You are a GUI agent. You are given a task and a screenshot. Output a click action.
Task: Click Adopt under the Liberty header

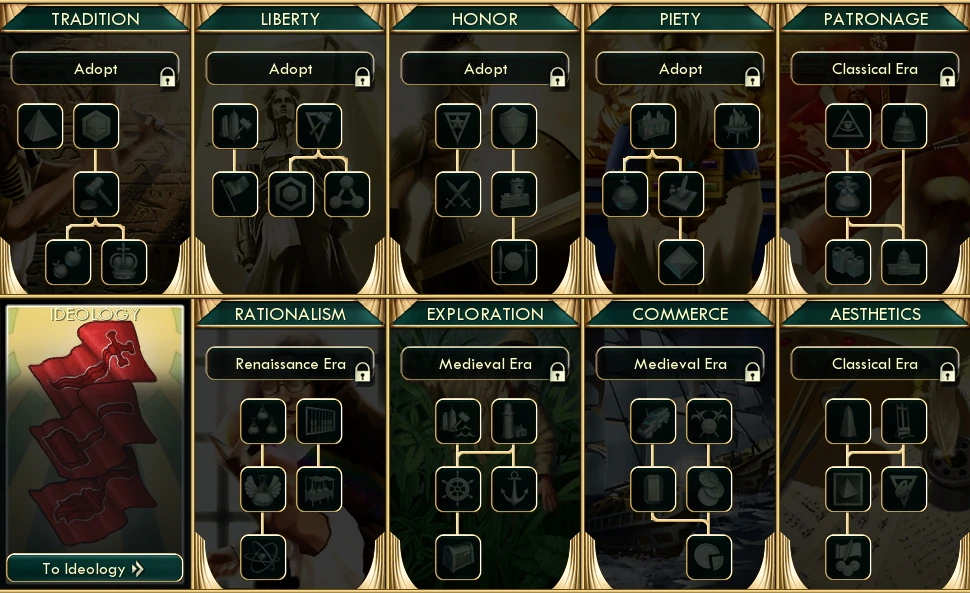pos(290,69)
